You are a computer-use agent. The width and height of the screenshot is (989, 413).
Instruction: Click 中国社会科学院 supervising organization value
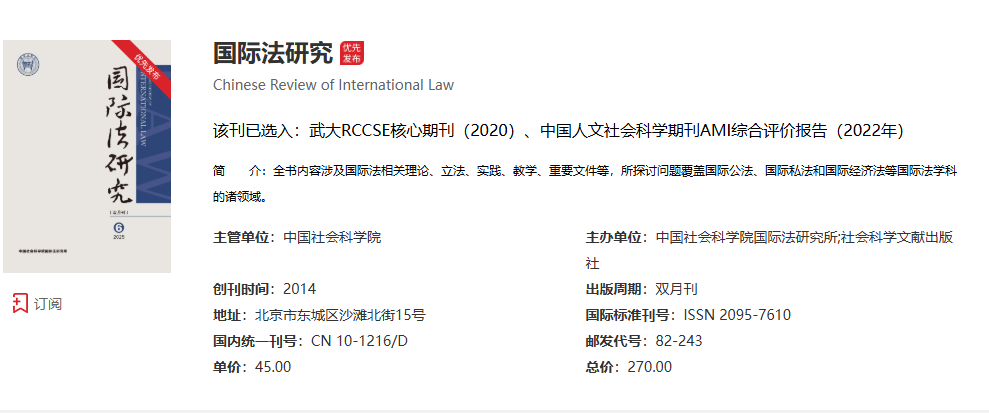click(x=332, y=237)
